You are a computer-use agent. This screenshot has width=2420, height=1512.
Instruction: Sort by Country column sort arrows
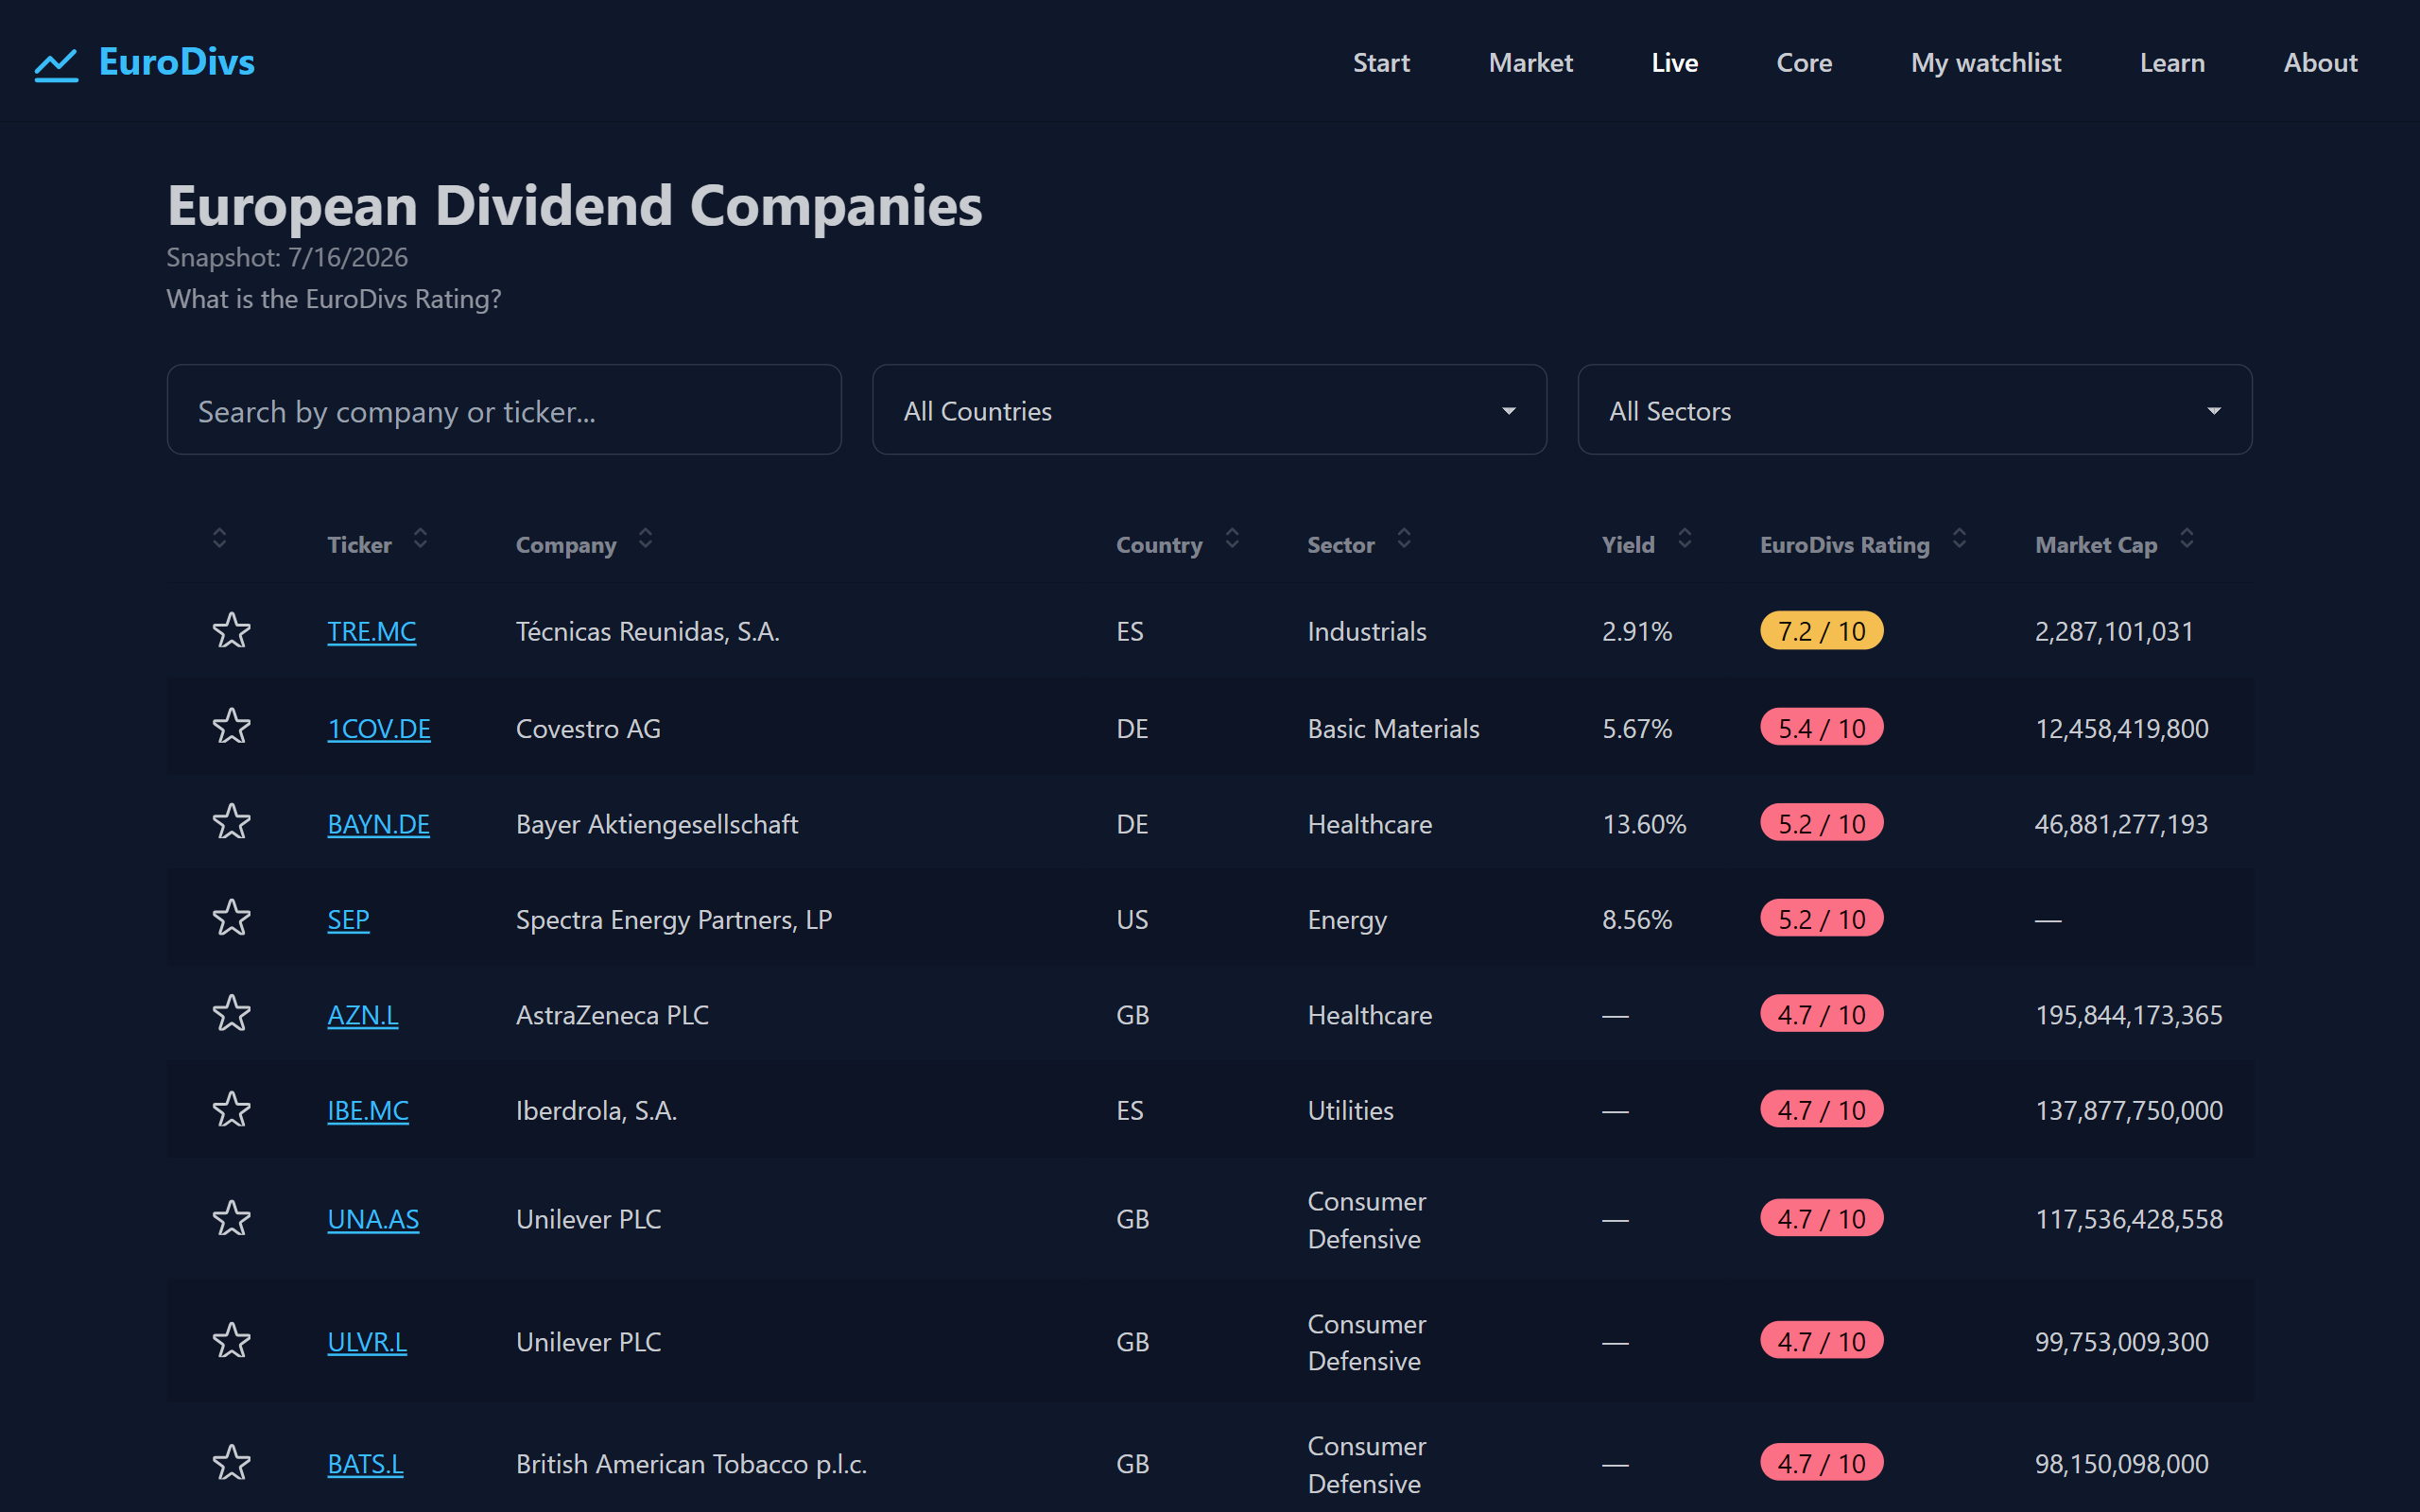pyautogui.click(x=1232, y=539)
